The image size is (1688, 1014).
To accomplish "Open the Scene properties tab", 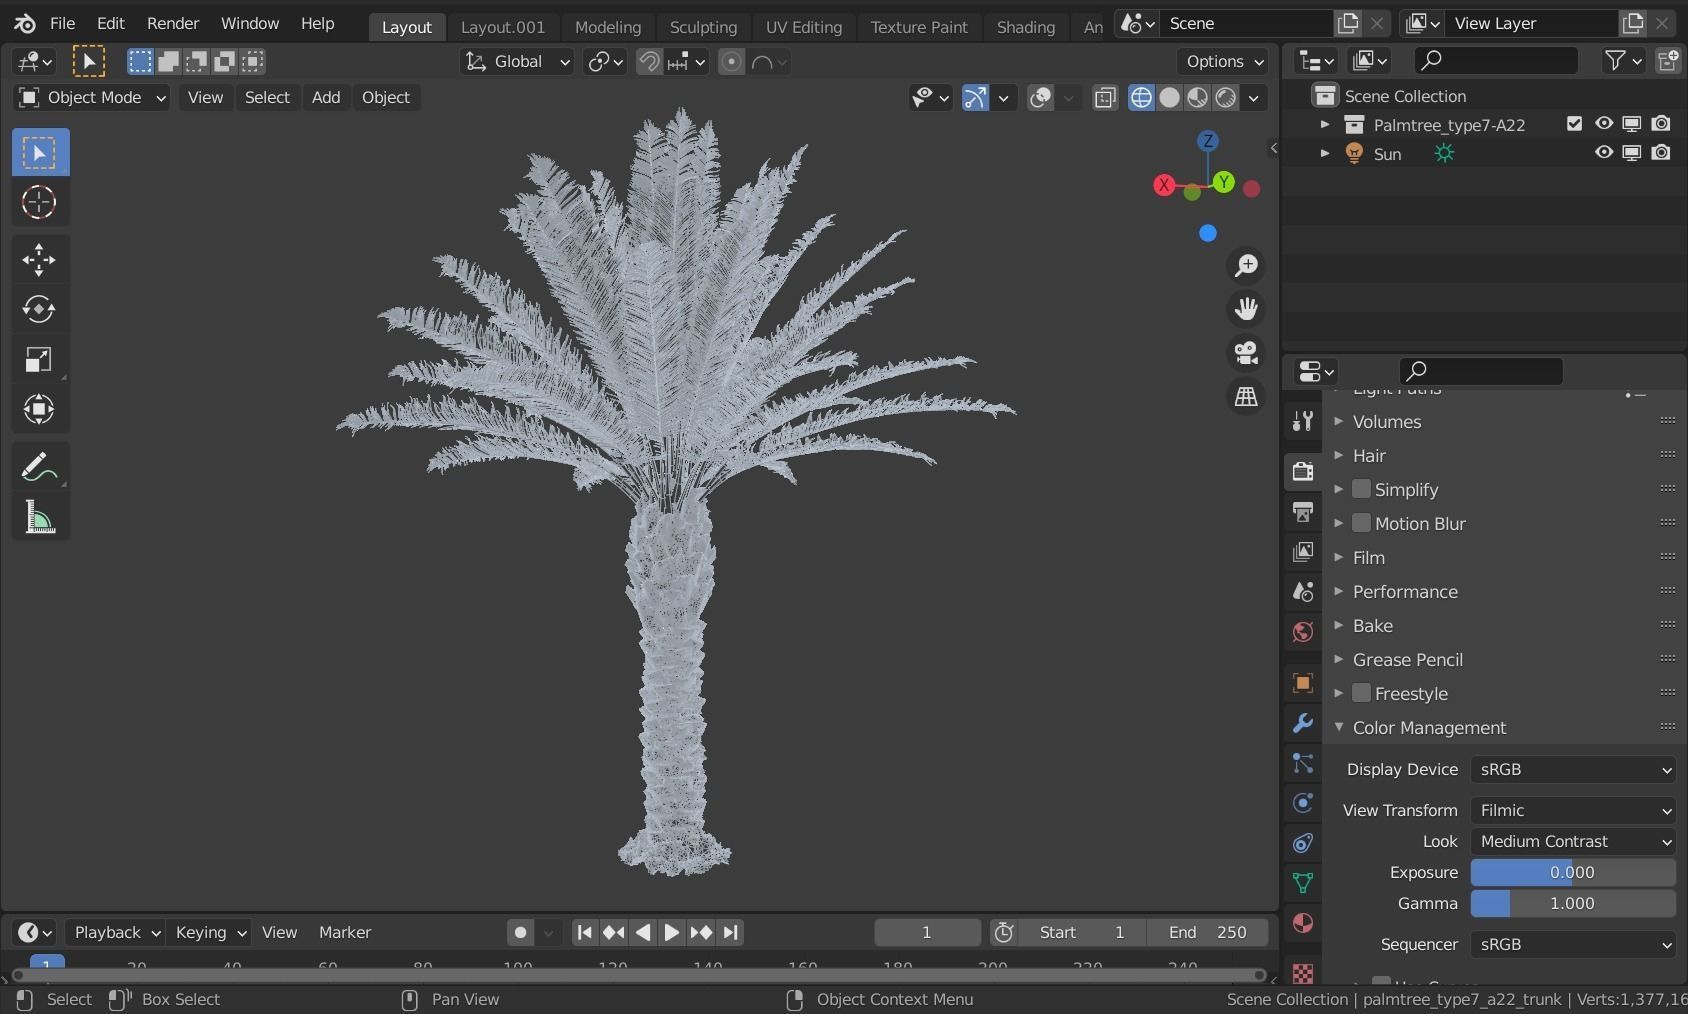I will (x=1302, y=591).
